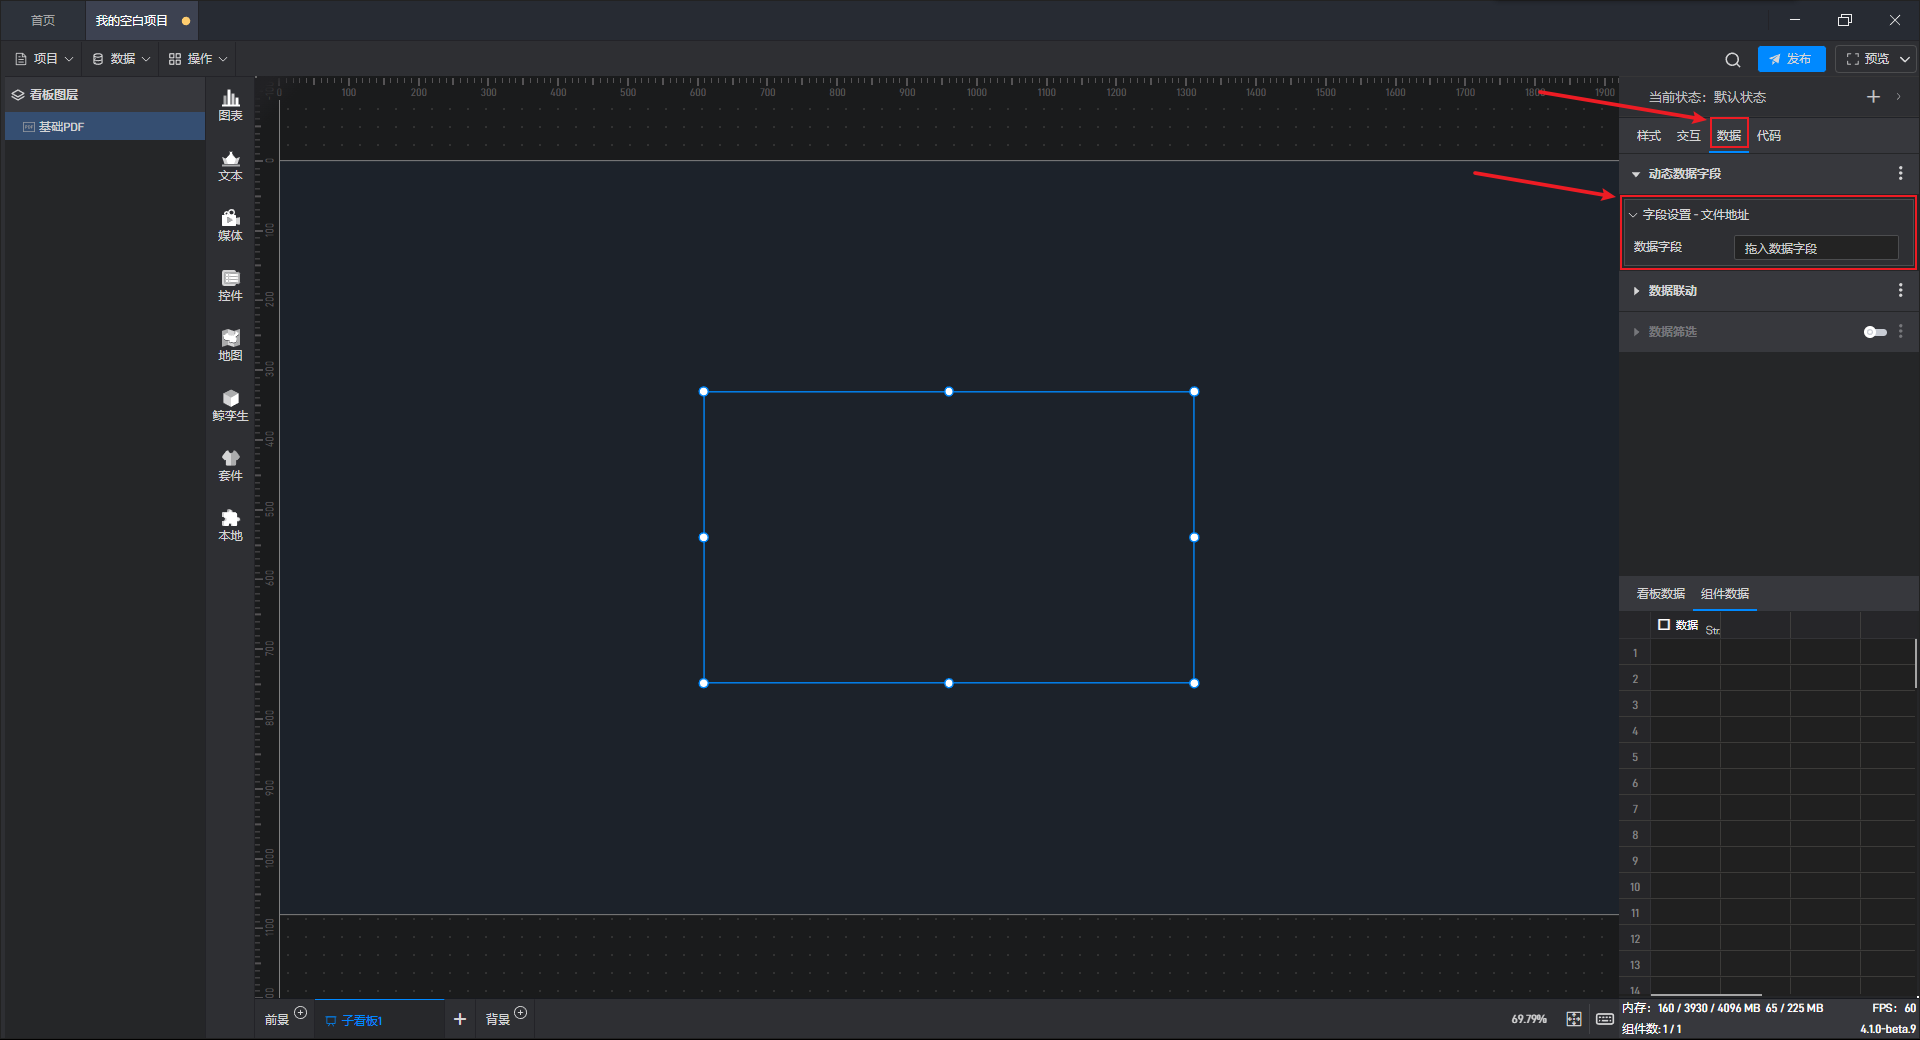Click the 69.79% zoom level
This screenshot has width=1920, height=1040.
(x=1529, y=1019)
